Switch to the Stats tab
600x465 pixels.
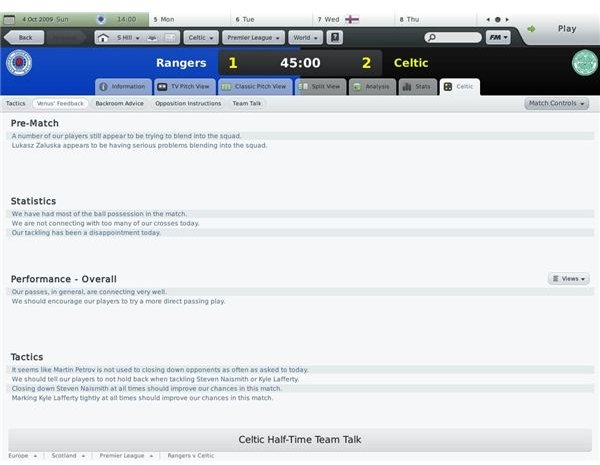[417, 87]
